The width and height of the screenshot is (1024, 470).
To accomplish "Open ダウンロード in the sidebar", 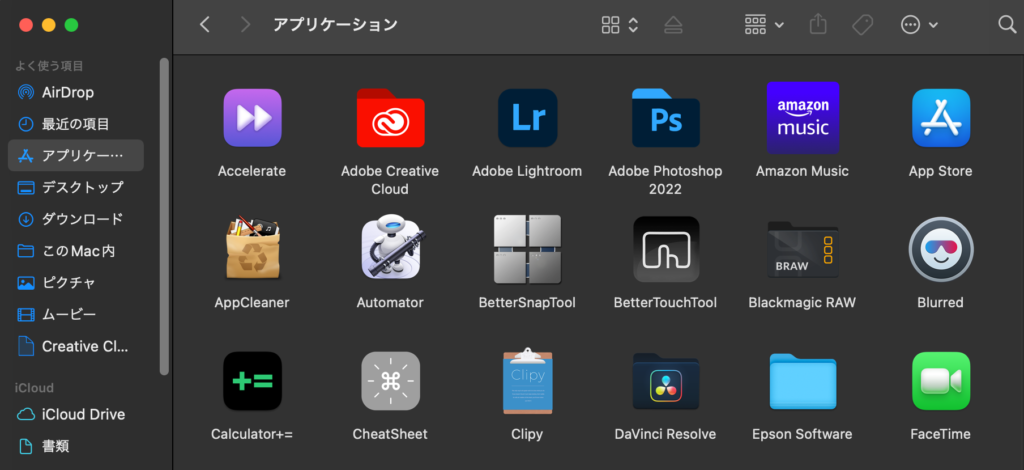I will pos(76,219).
